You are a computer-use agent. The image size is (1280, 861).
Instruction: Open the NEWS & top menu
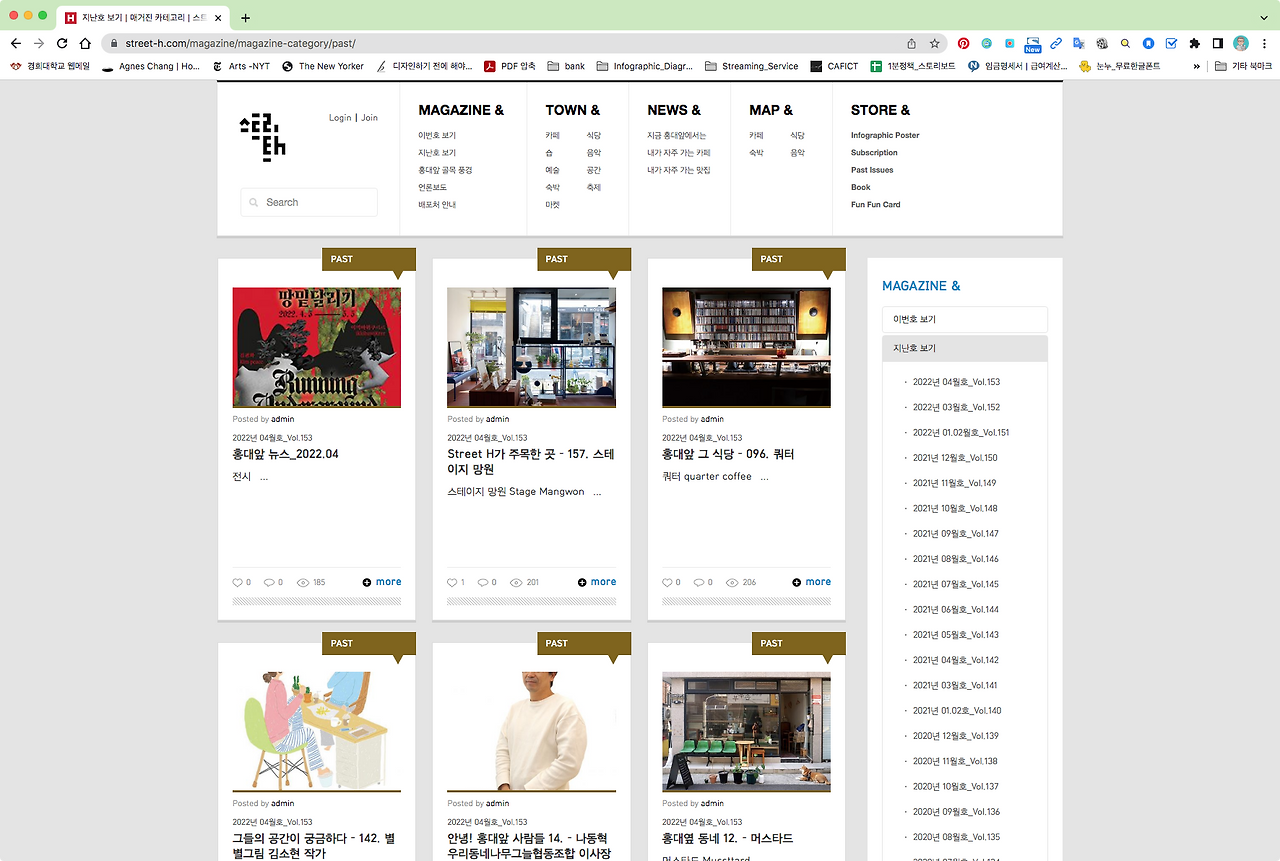[x=674, y=110]
